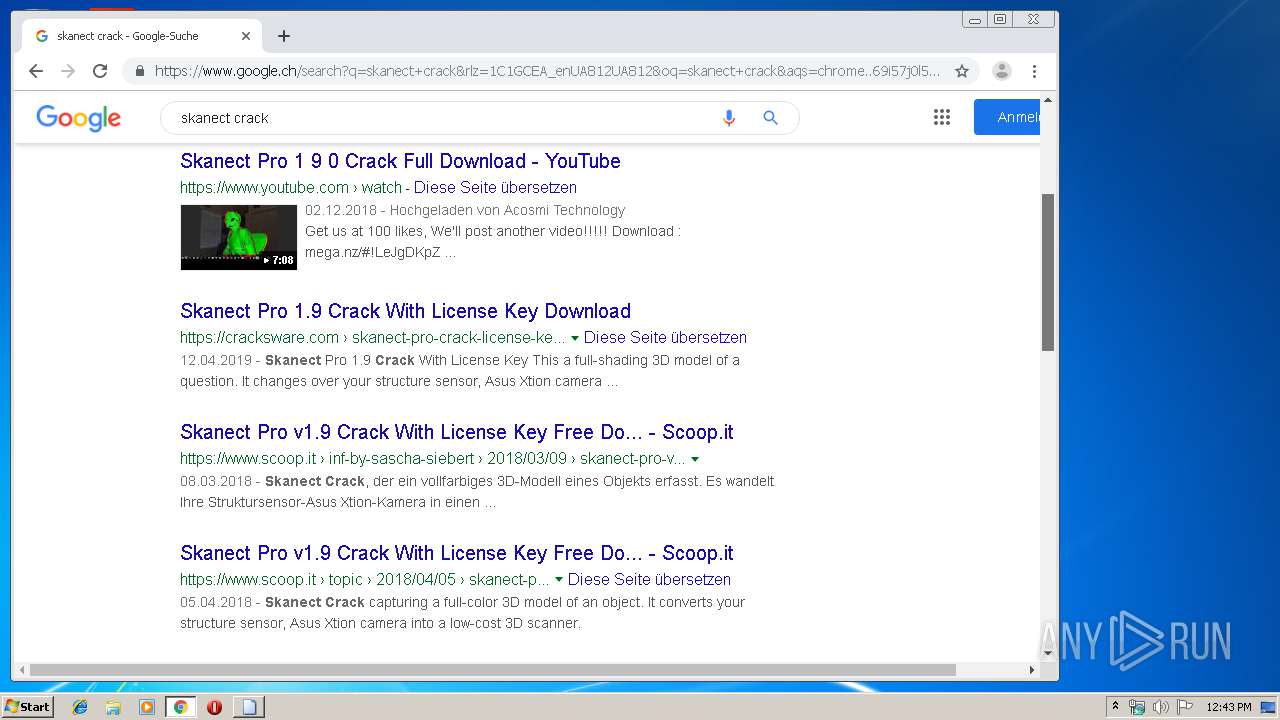Screen dimensions: 1280x720
Task: Click the Anmelden sign-in button
Action: point(1007,118)
